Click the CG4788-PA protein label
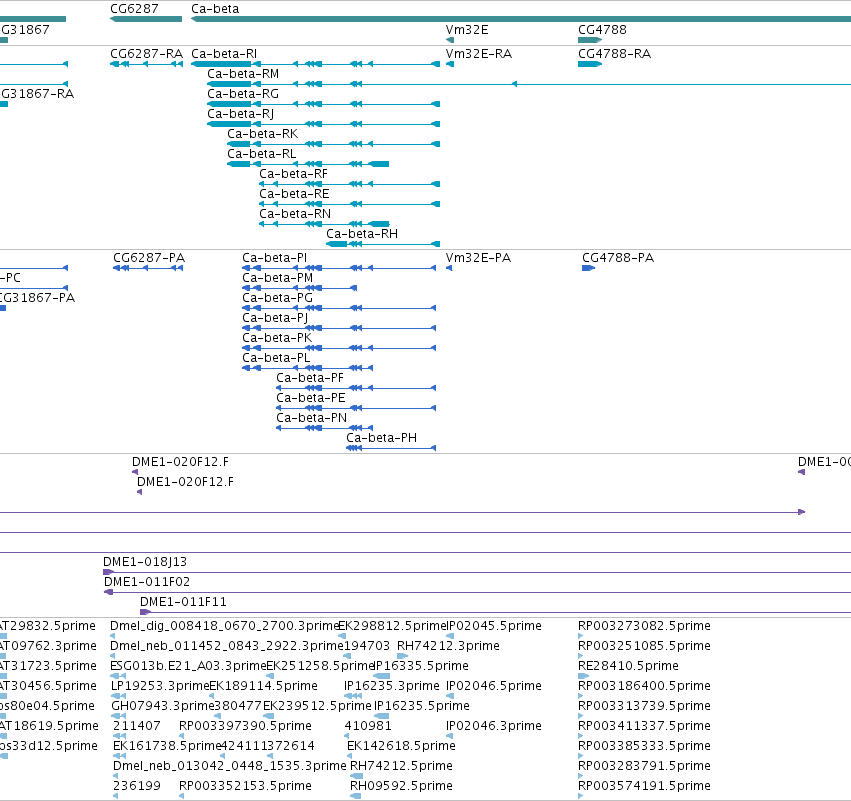The image size is (851, 801). [x=618, y=258]
